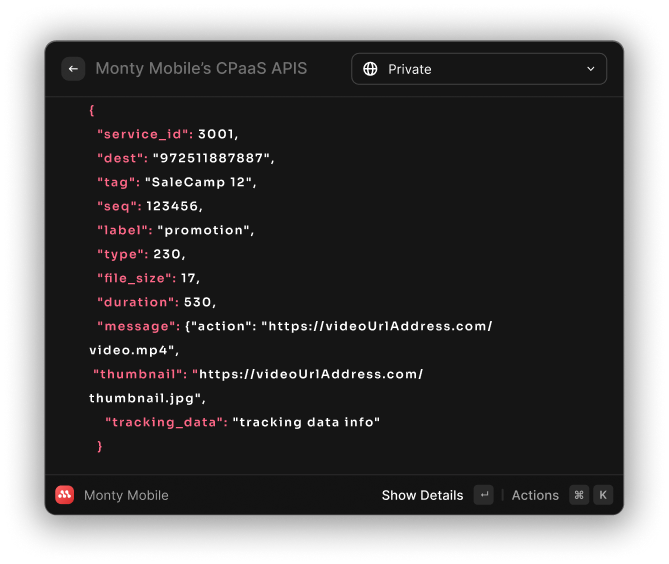Click the value "SaleCamp 12"
The image size is (669, 564).
pyautogui.click(x=198, y=182)
